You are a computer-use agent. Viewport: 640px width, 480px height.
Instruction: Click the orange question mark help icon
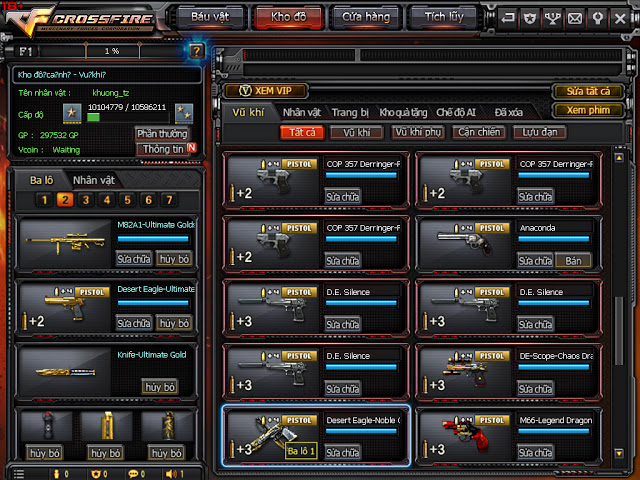[x=196, y=51]
